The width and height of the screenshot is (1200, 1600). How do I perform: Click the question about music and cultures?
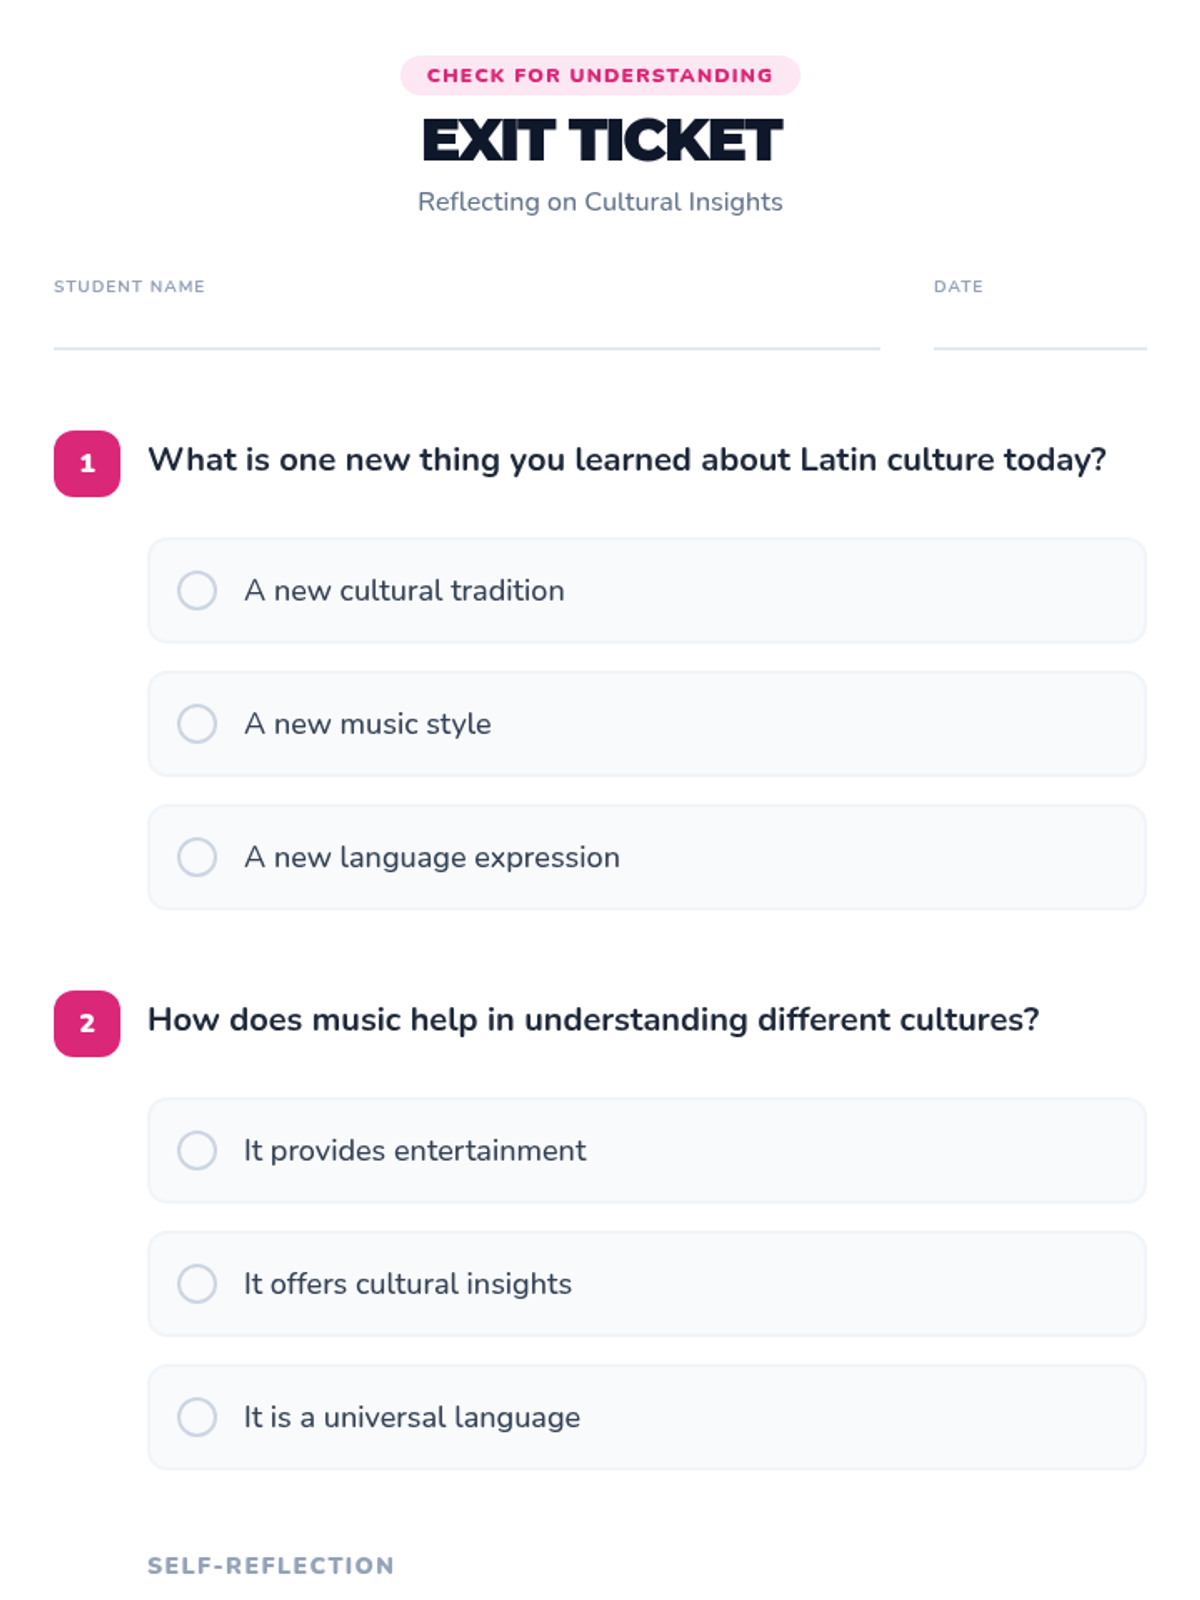click(x=593, y=1020)
